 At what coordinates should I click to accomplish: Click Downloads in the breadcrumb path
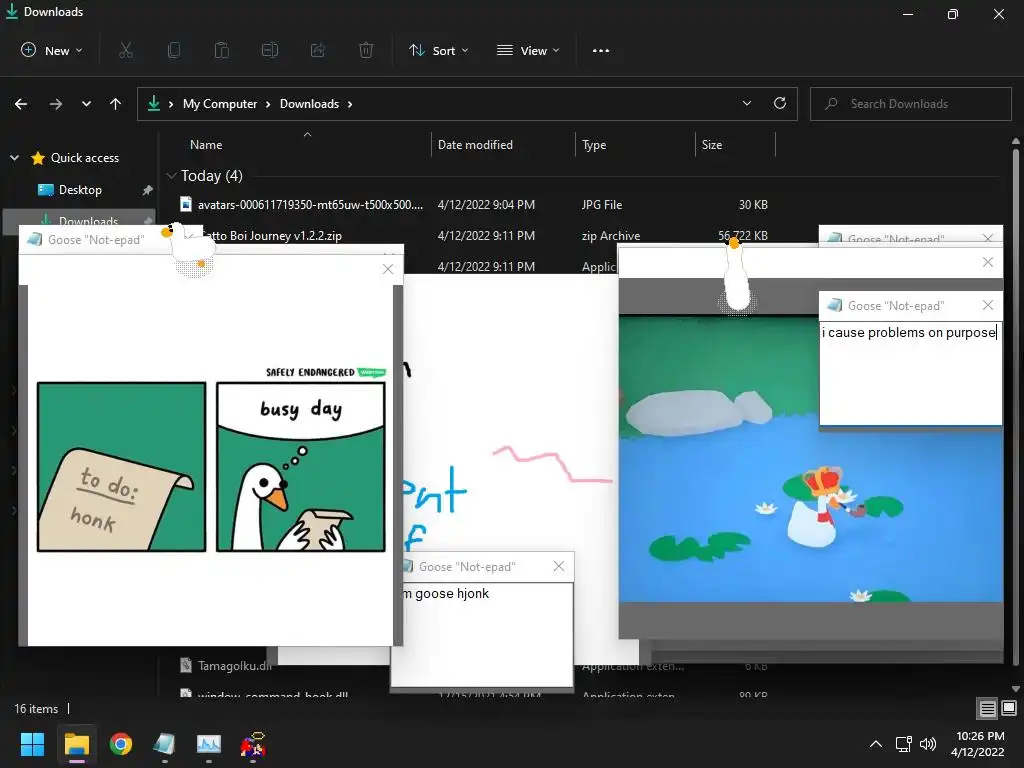[x=309, y=104]
